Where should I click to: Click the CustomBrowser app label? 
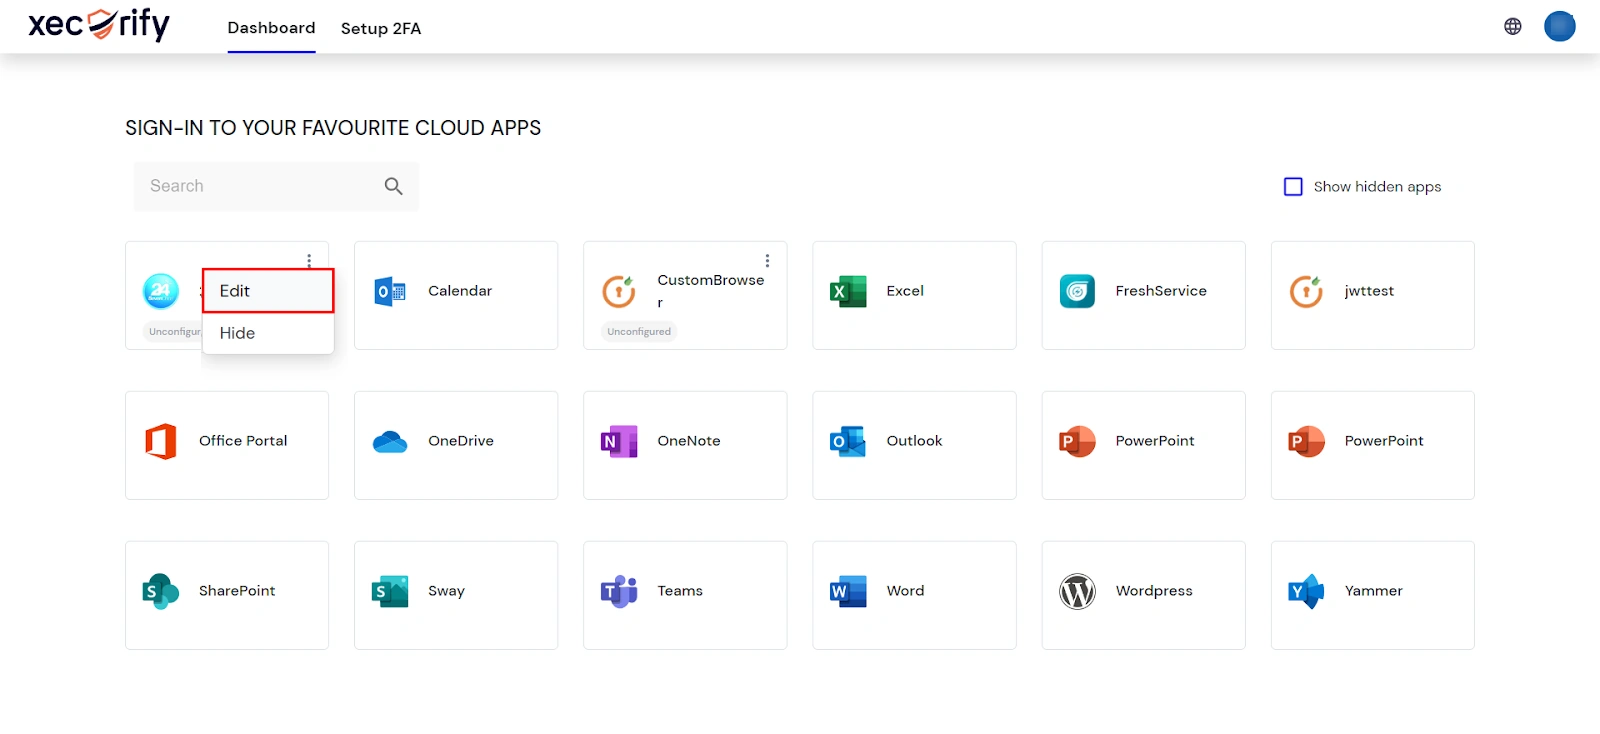[x=710, y=291]
